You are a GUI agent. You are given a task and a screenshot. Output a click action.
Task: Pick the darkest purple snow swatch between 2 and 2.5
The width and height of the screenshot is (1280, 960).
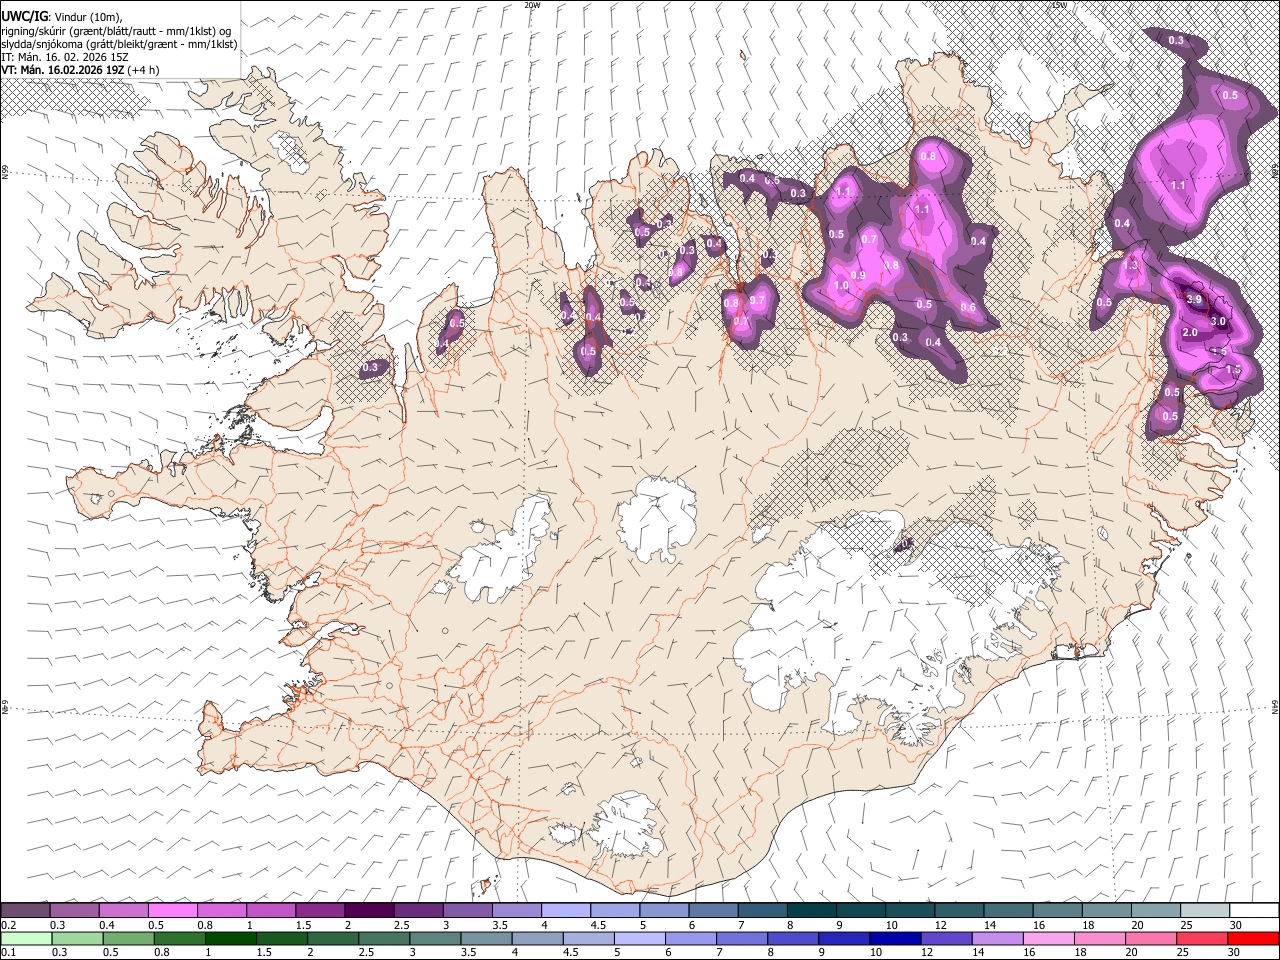368,910
